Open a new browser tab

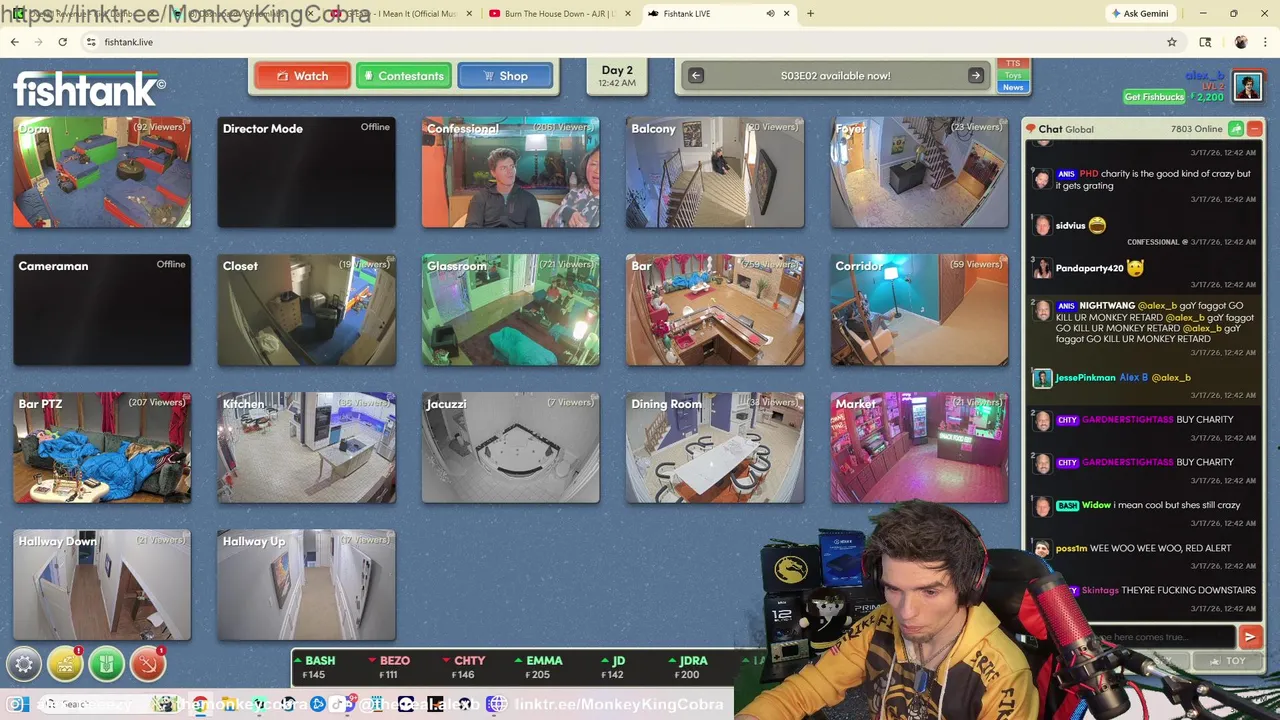(810, 13)
